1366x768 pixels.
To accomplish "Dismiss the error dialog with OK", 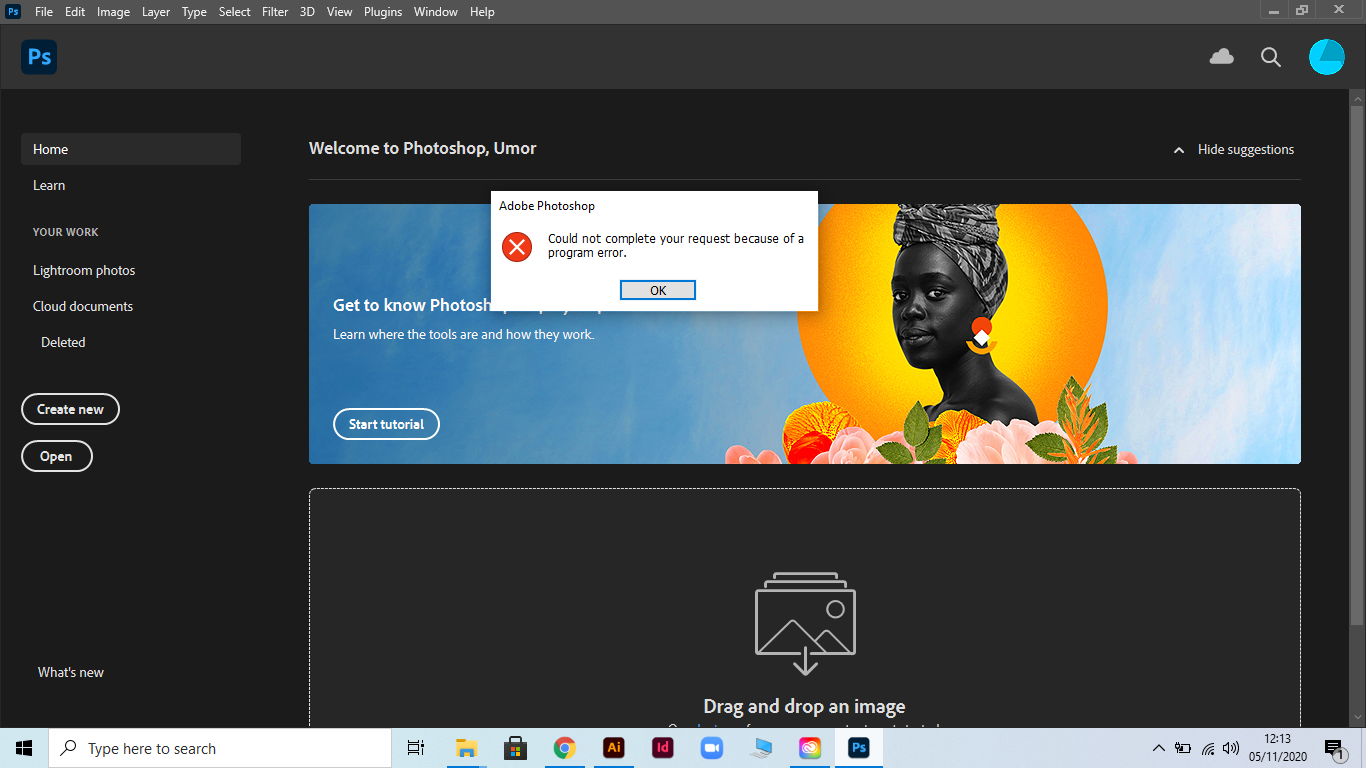I will click(657, 289).
